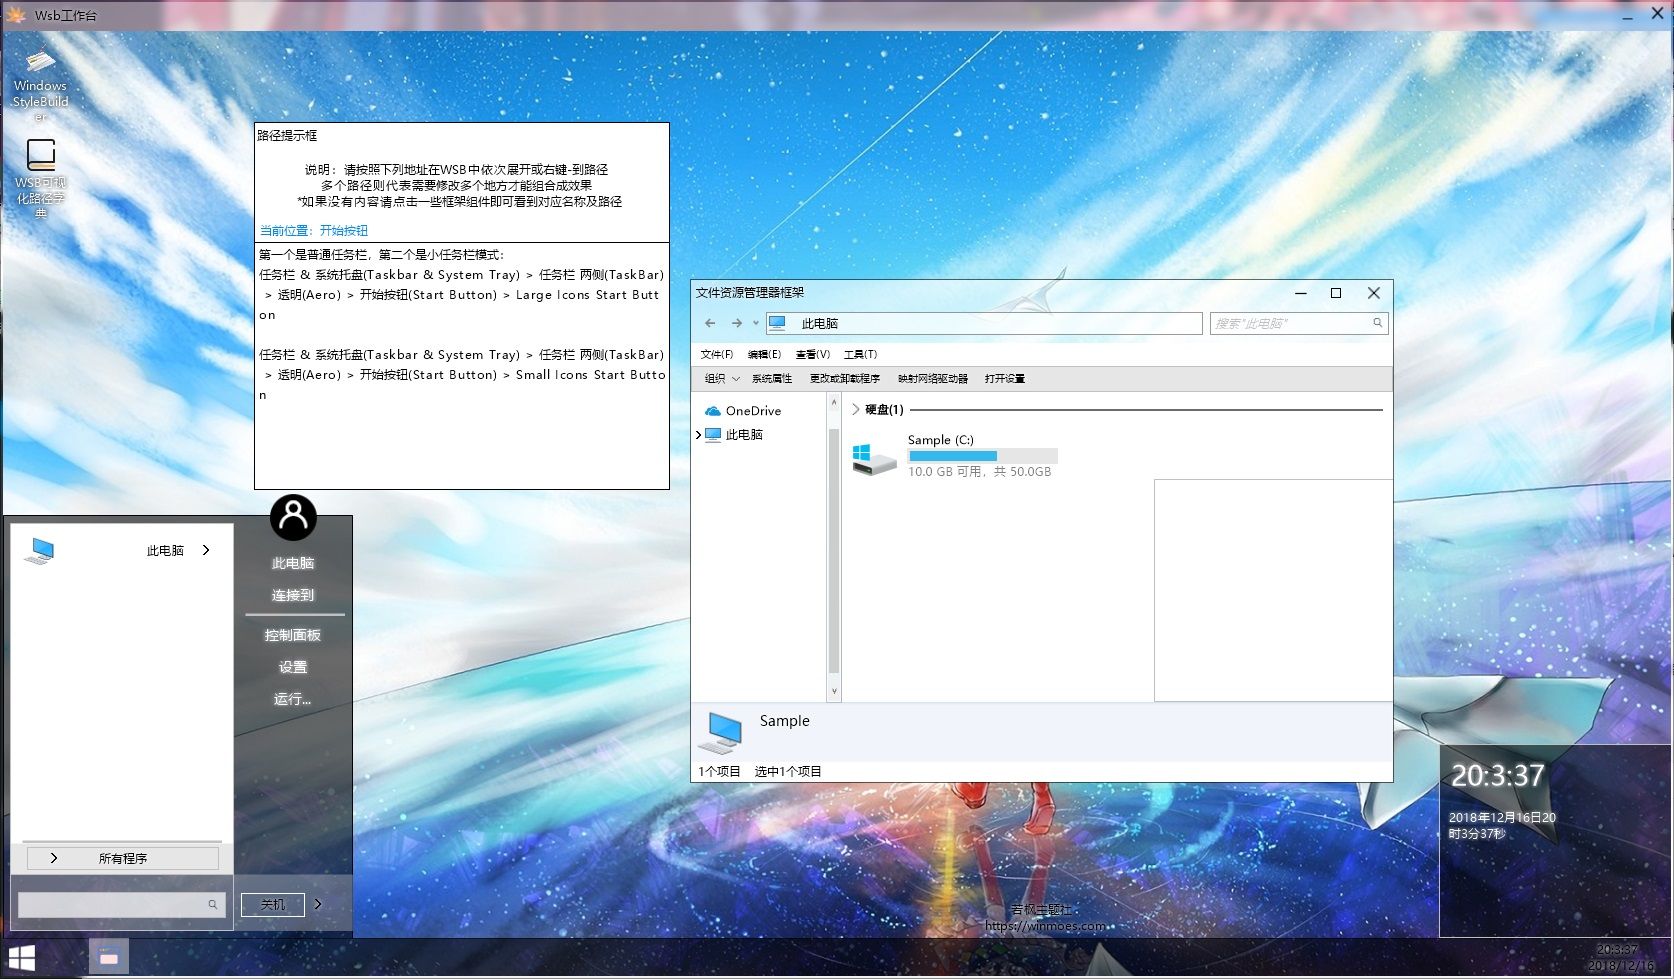This screenshot has width=1674, height=979.
Task: Click 所有程序 in start menu
Action: [123, 858]
